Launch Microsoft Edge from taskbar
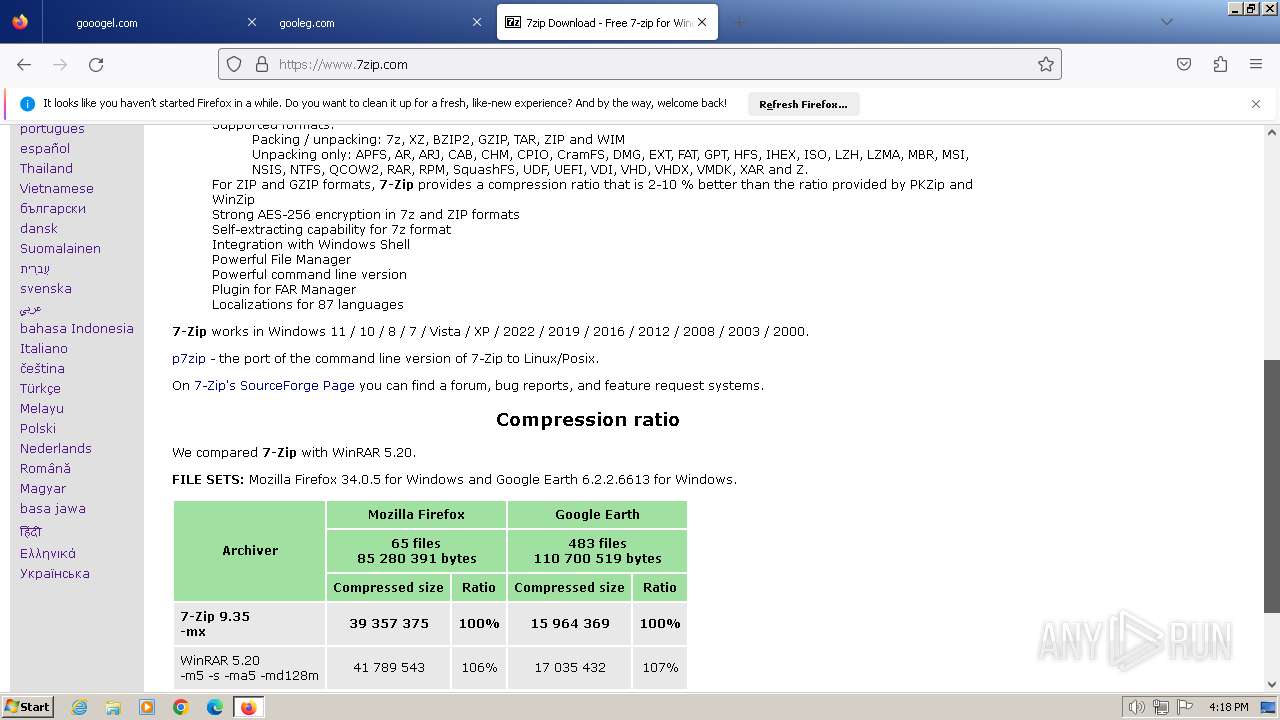The image size is (1280, 720). [215, 707]
